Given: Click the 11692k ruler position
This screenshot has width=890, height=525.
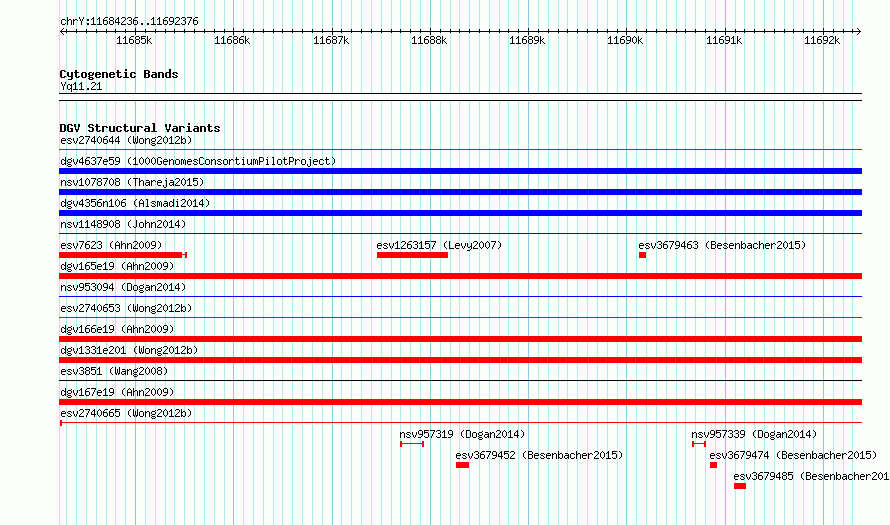Looking at the screenshot, I should [822, 40].
